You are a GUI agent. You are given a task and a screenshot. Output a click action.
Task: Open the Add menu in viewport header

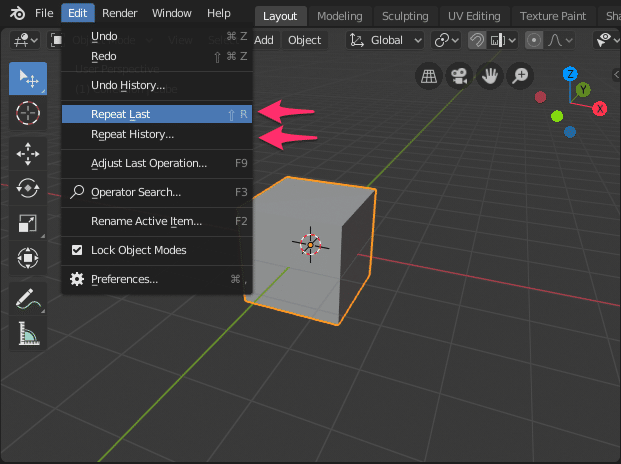point(264,40)
